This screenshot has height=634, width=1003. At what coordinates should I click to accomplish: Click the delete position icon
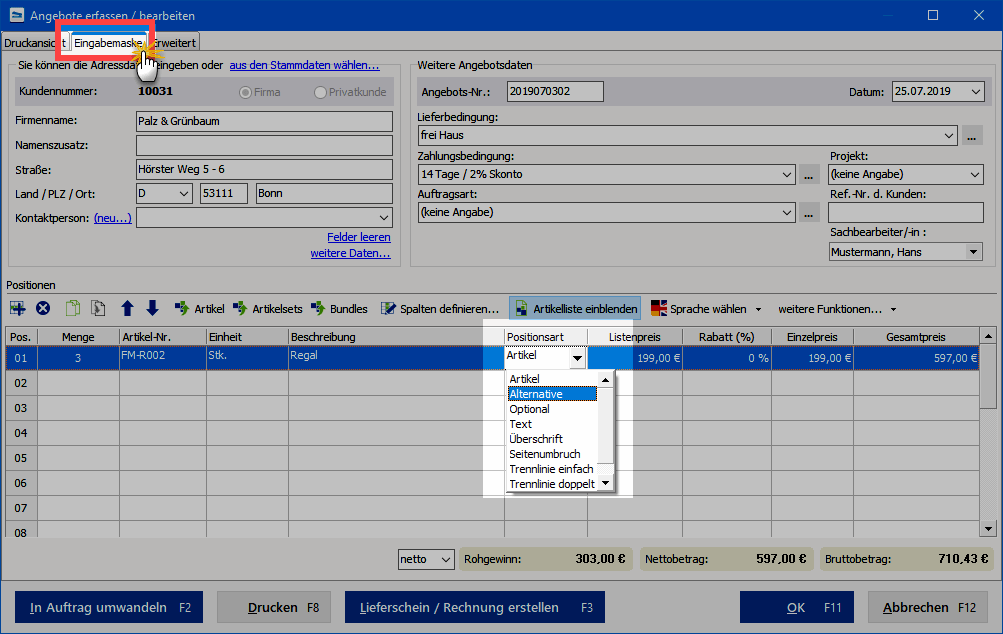(x=43, y=309)
